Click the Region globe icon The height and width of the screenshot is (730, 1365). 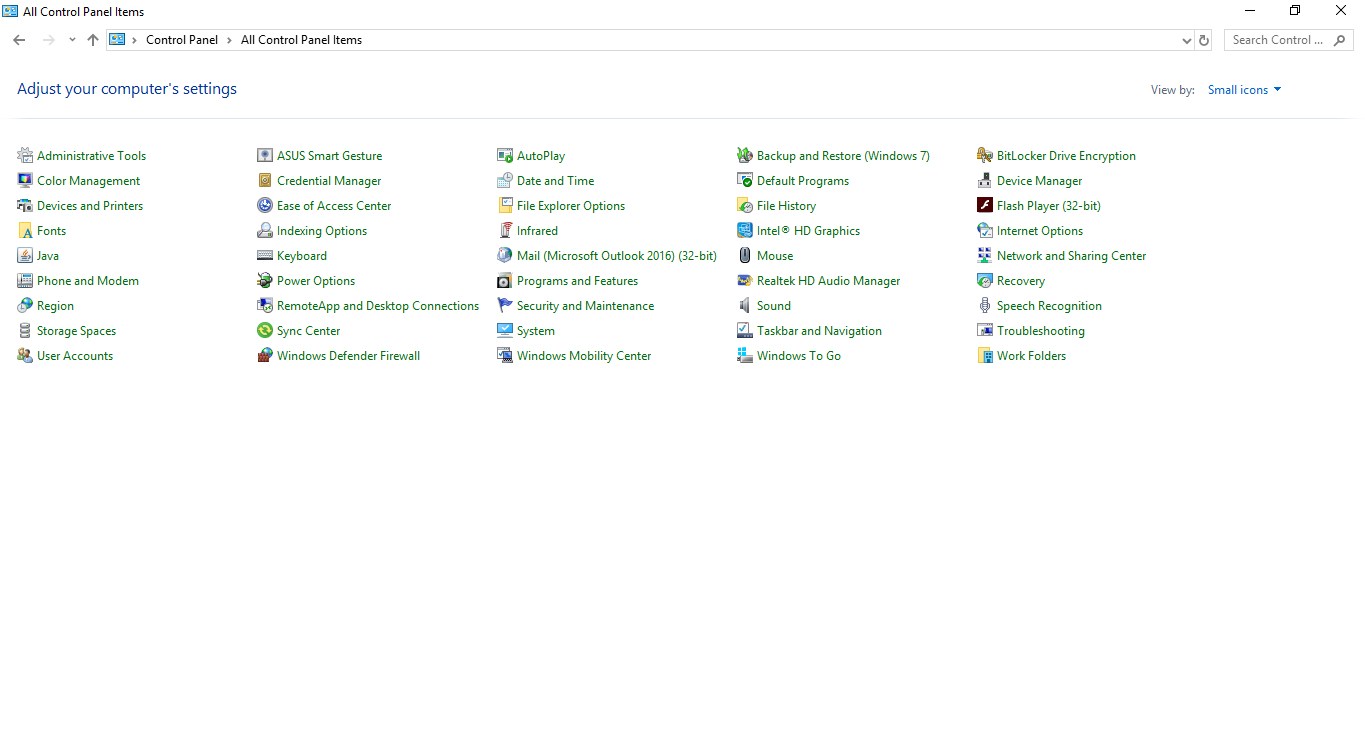click(25, 305)
